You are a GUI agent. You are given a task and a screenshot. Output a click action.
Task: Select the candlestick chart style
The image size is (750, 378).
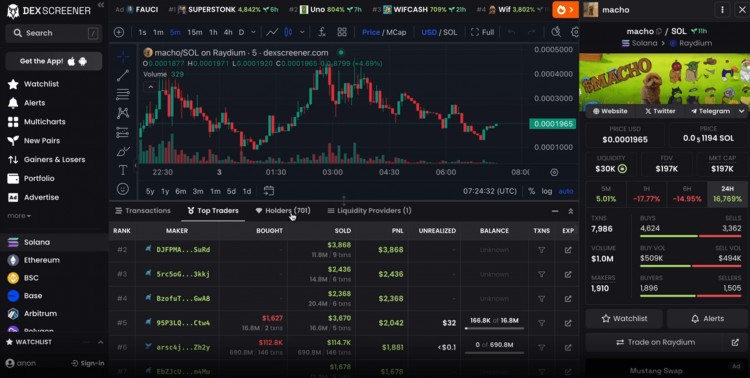point(288,32)
